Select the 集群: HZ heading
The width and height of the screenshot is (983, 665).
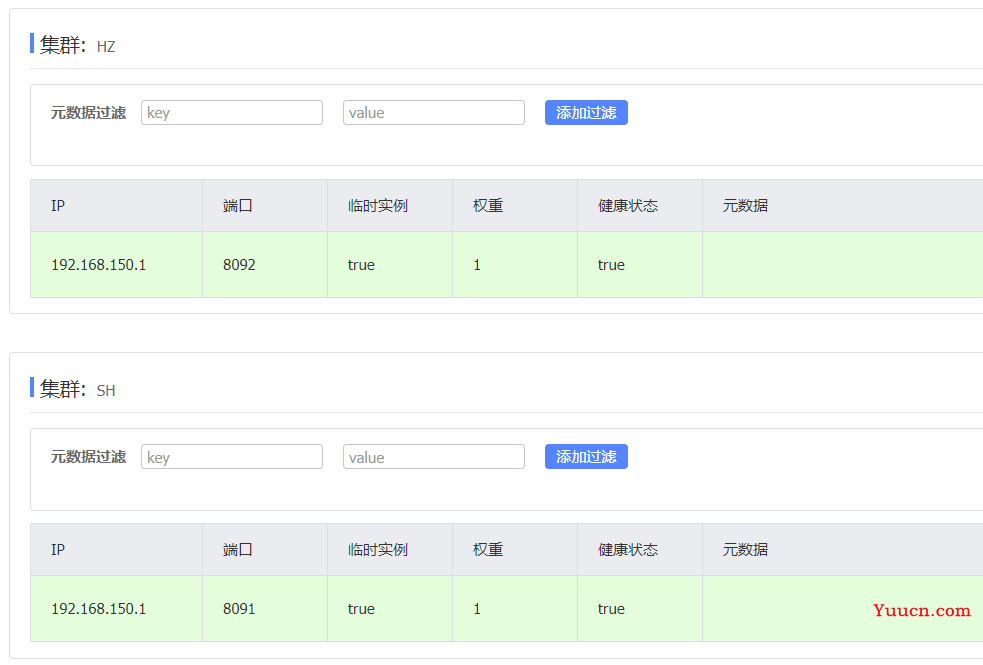(x=77, y=45)
